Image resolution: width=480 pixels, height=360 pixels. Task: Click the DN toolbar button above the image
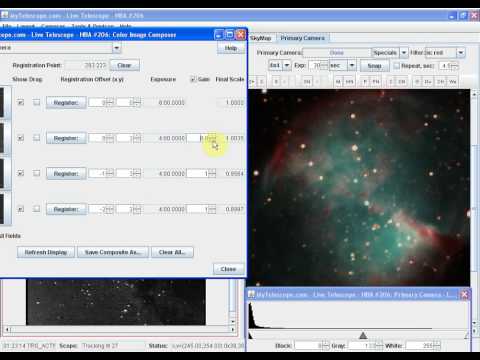click(x=307, y=81)
